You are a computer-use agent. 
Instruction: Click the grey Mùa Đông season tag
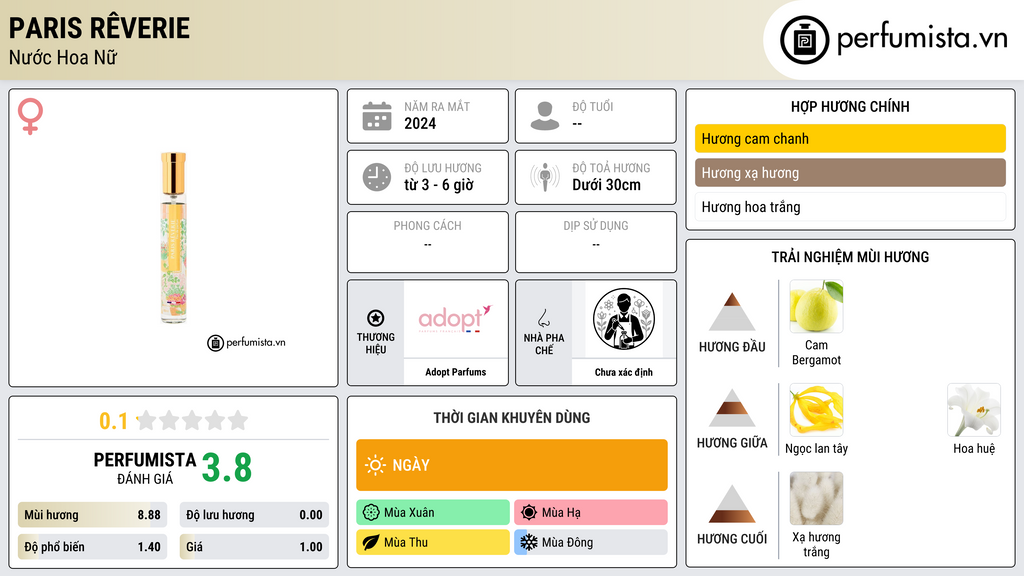tap(591, 542)
